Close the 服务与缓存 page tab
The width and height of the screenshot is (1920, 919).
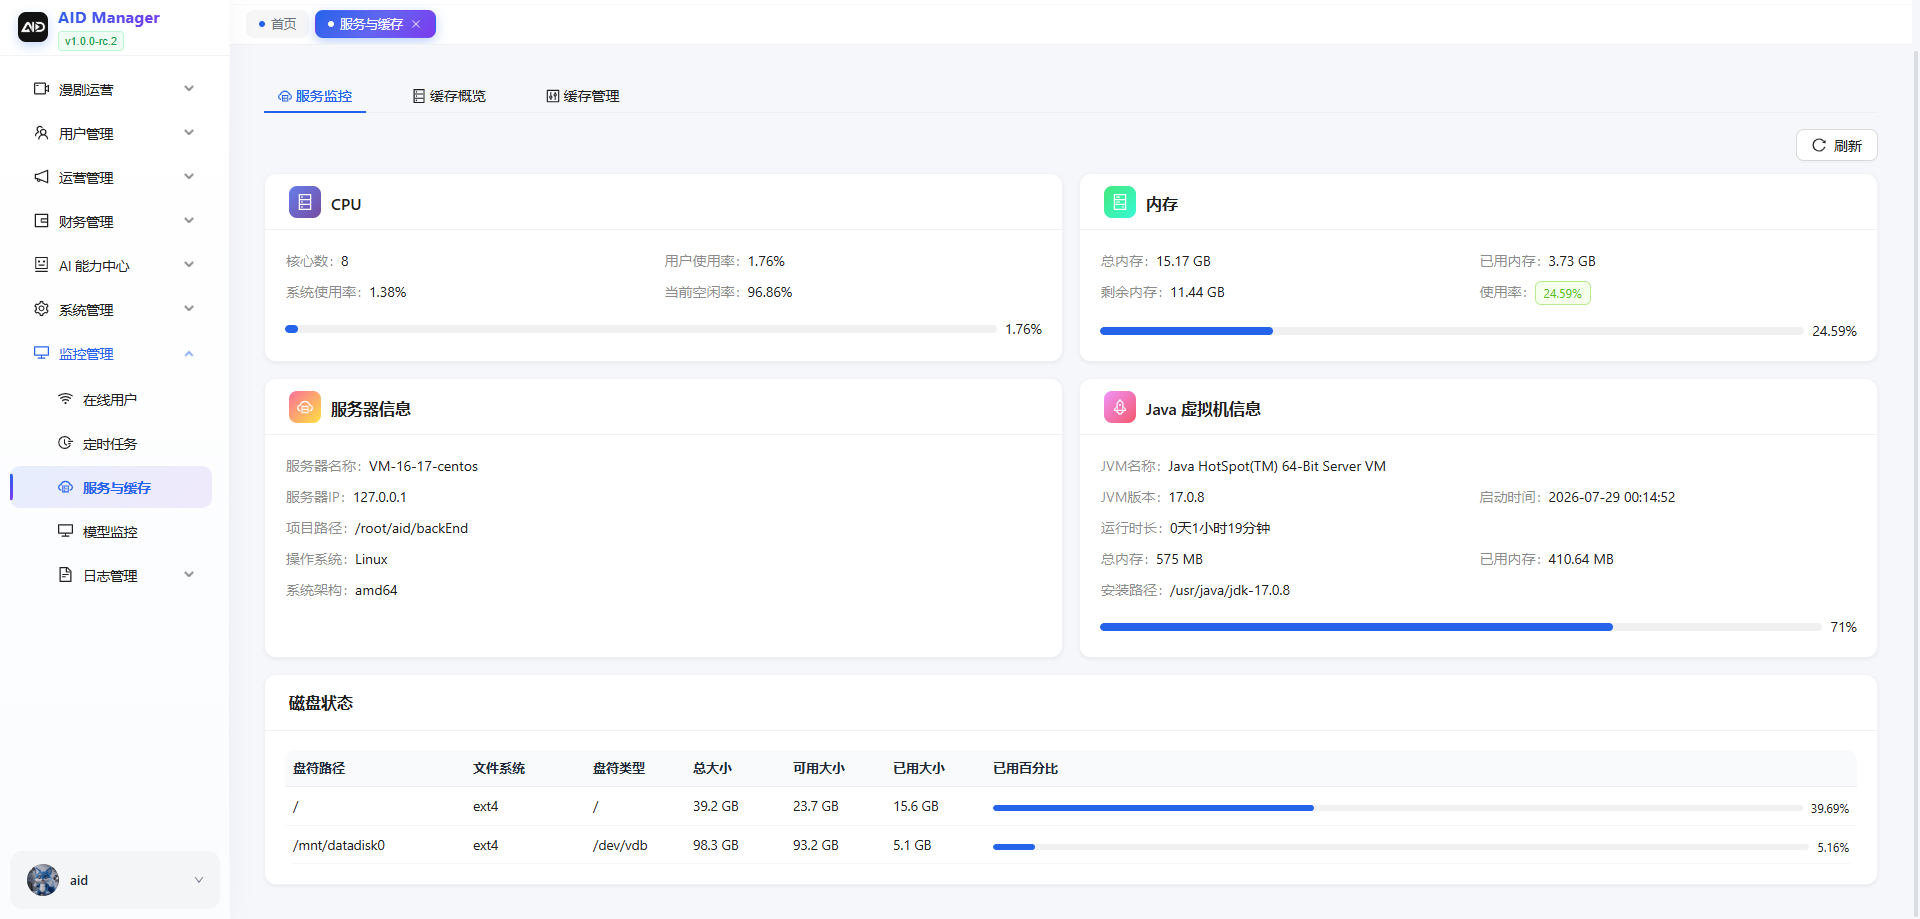point(416,24)
